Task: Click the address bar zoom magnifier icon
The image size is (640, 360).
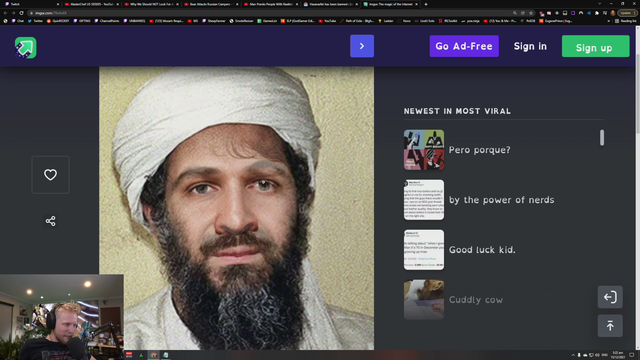Action: click(x=515, y=13)
